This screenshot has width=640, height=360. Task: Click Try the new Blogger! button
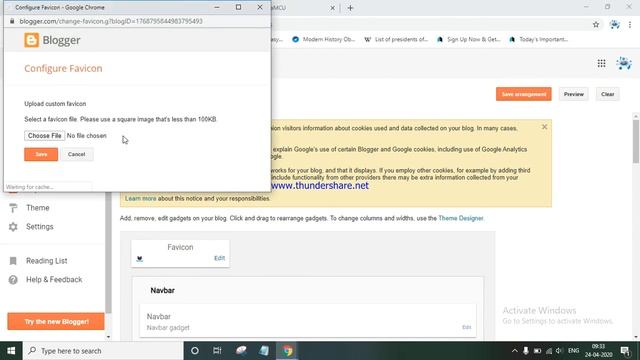click(56, 322)
